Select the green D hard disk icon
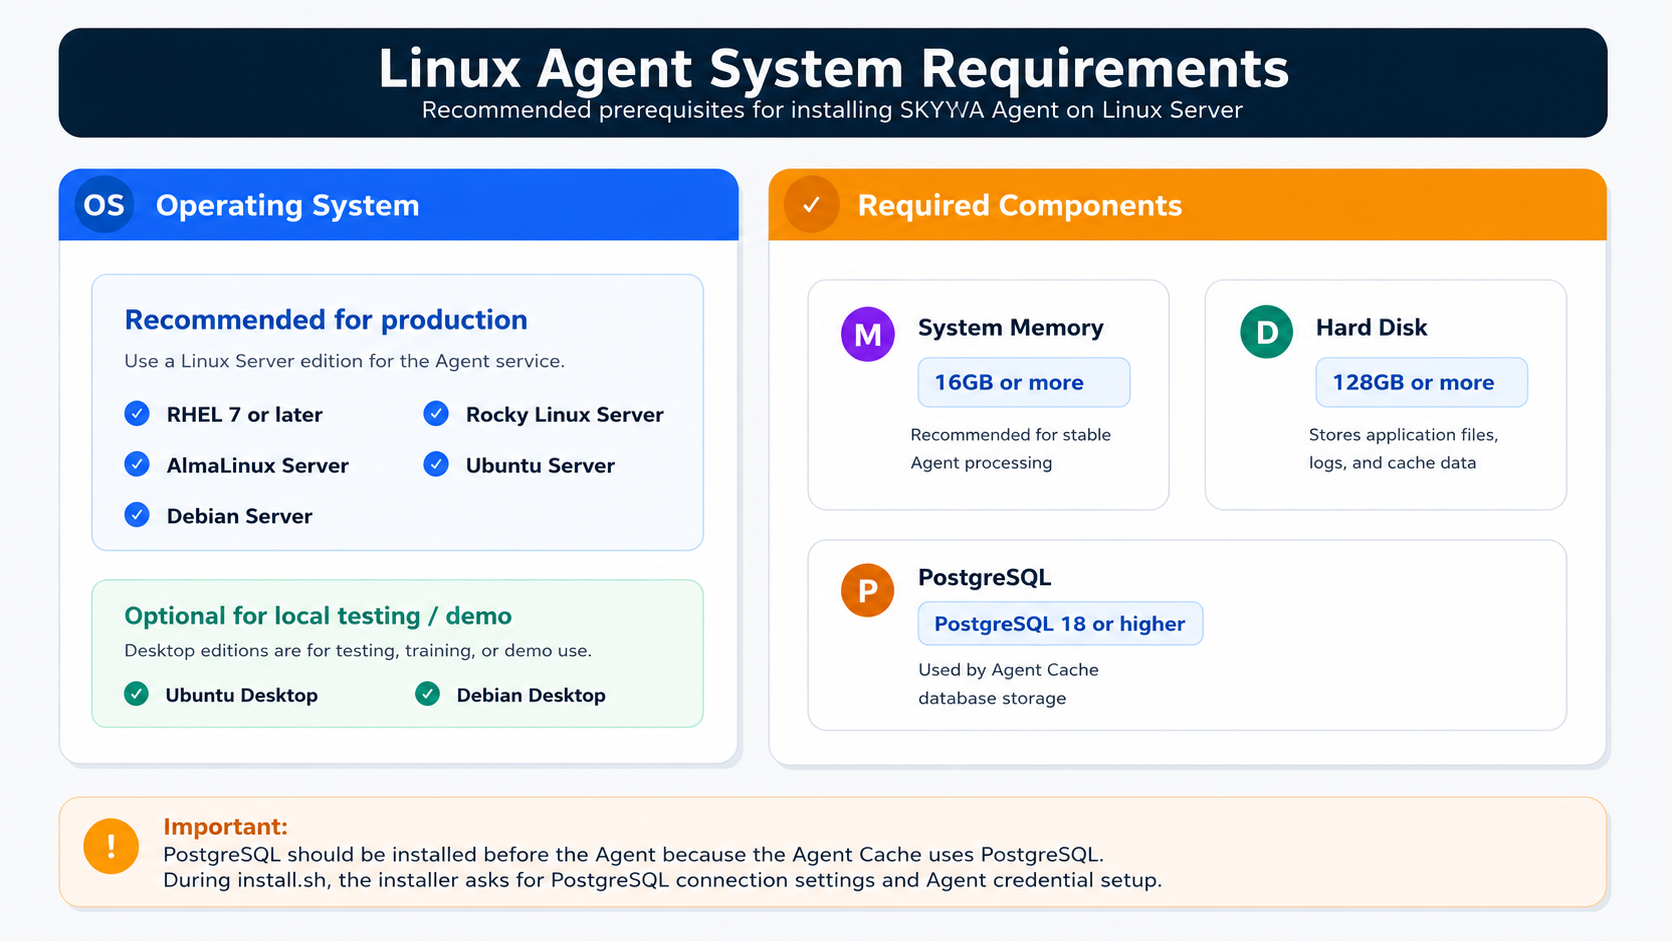The height and width of the screenshot is (941, 1672). pos(1266,332)
